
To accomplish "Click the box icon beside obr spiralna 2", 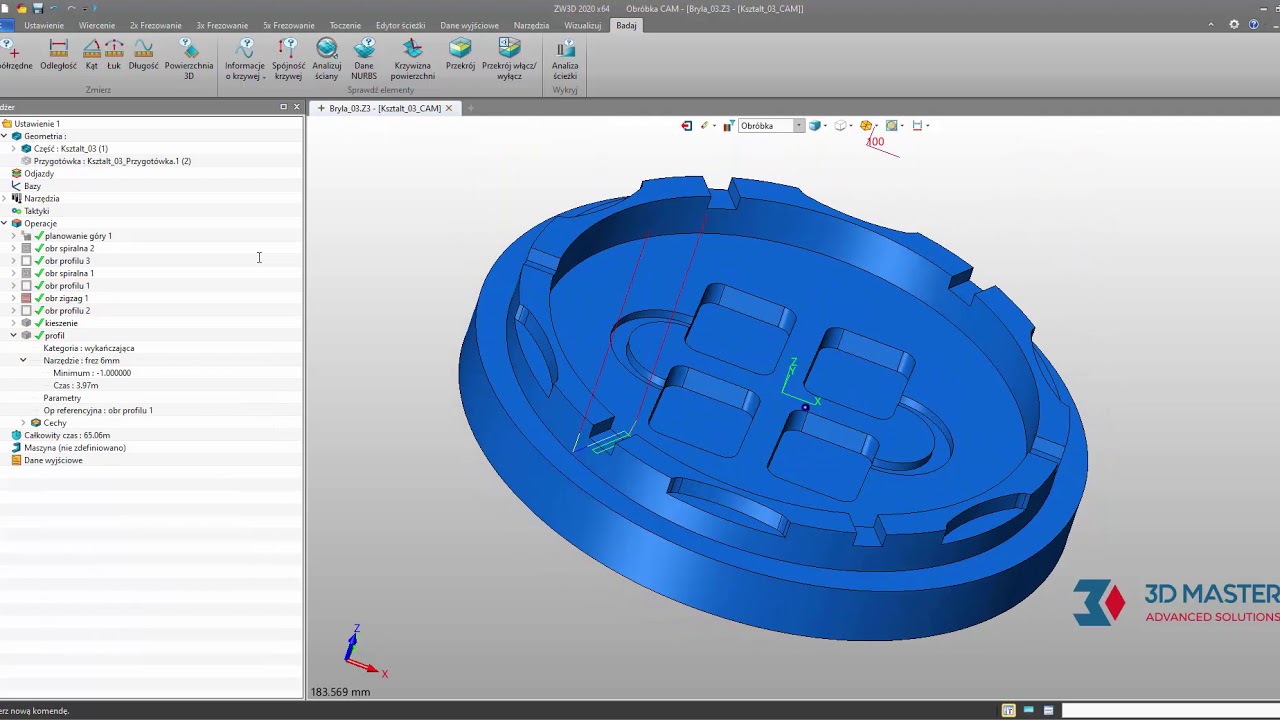I will click(x=27, y=249).
